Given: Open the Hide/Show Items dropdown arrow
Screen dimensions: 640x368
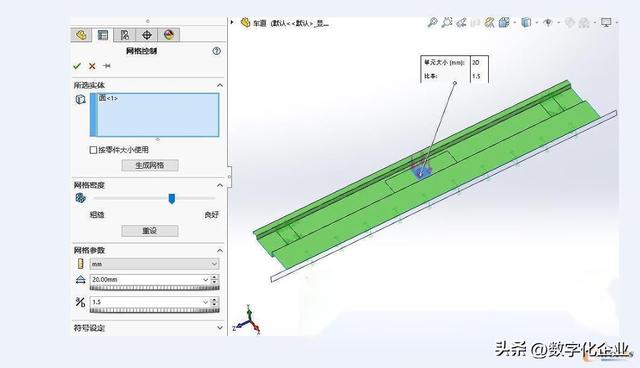Looking at the screenshot, I should tap(558, 22).
